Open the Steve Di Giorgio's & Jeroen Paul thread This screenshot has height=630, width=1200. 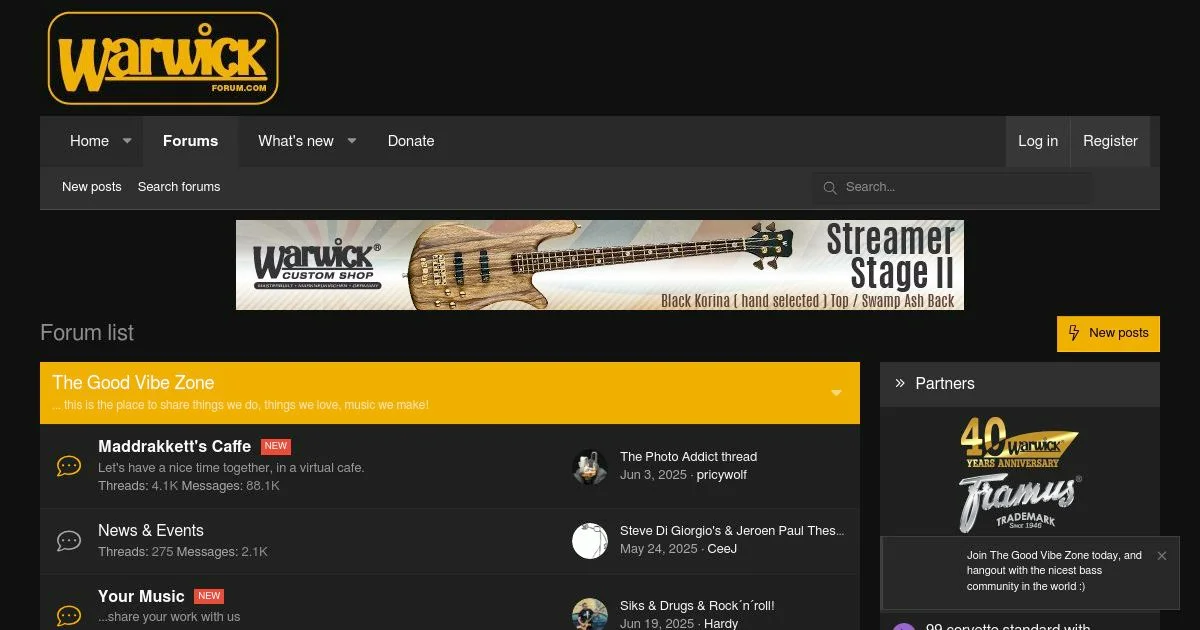[x=732, y=531]
